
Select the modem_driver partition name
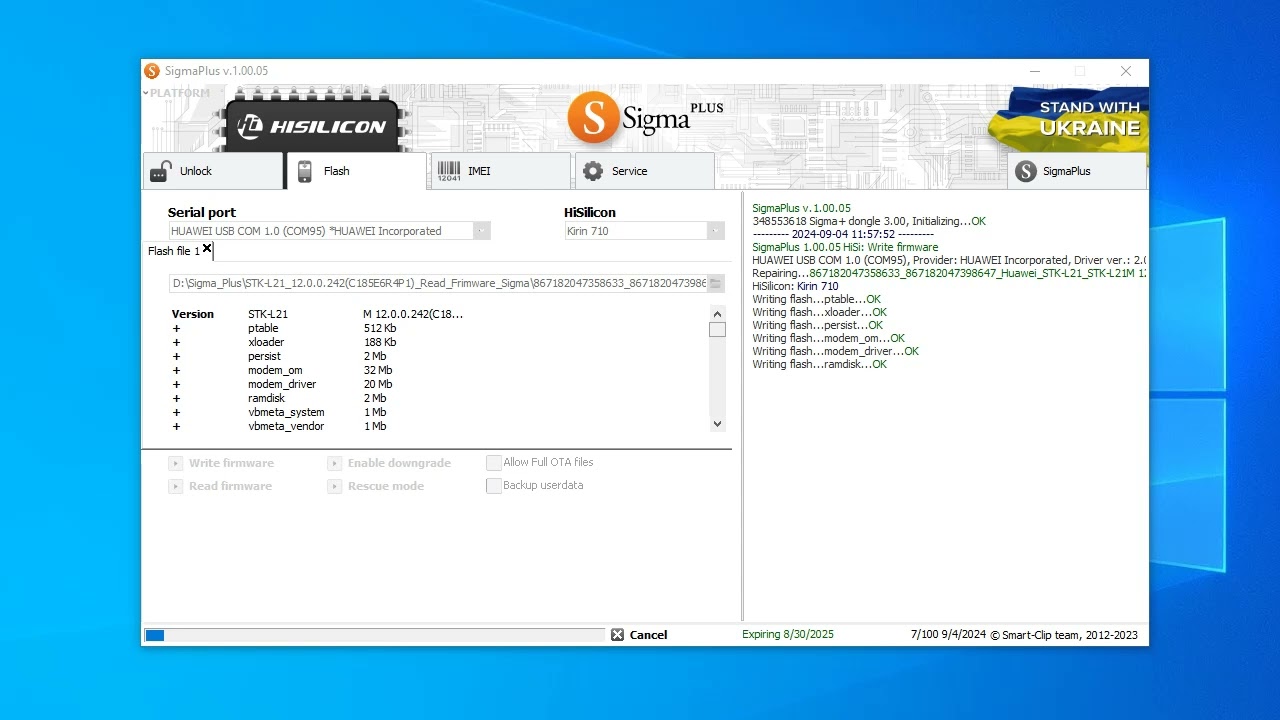[x=282, y=384]
